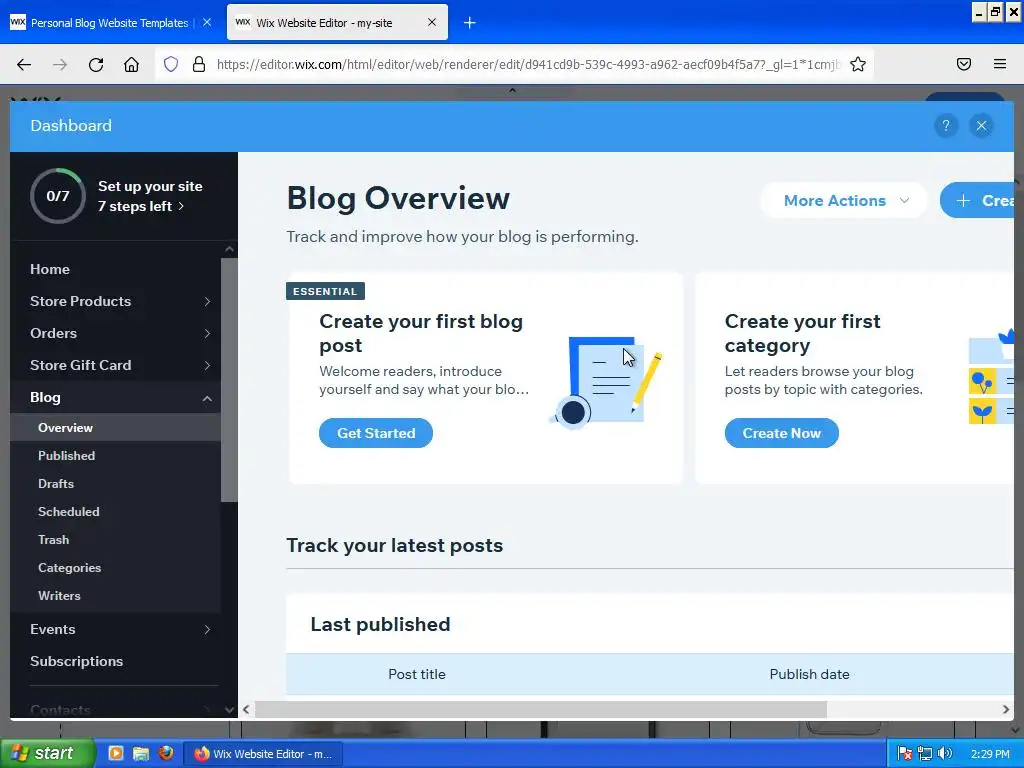Open Categories under Blog
The width and height of the screenshot is (1024, 768).
click(x=69, y=568)
